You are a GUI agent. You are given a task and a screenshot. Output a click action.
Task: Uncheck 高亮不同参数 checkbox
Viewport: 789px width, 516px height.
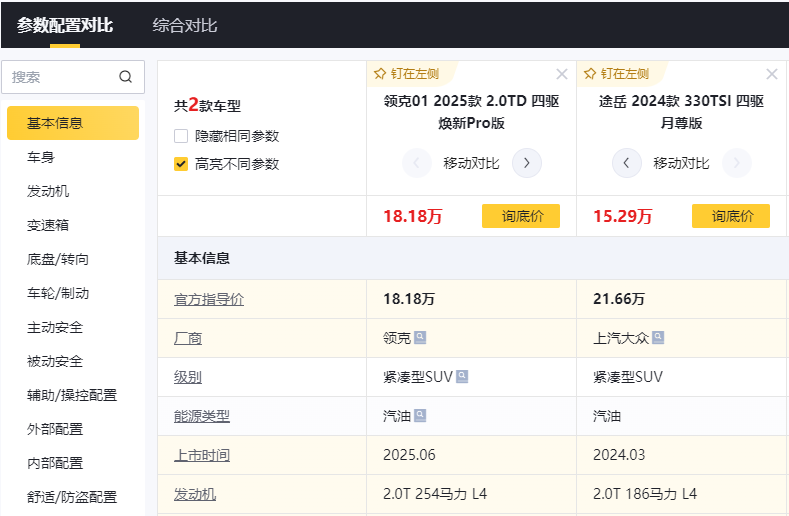181,164
